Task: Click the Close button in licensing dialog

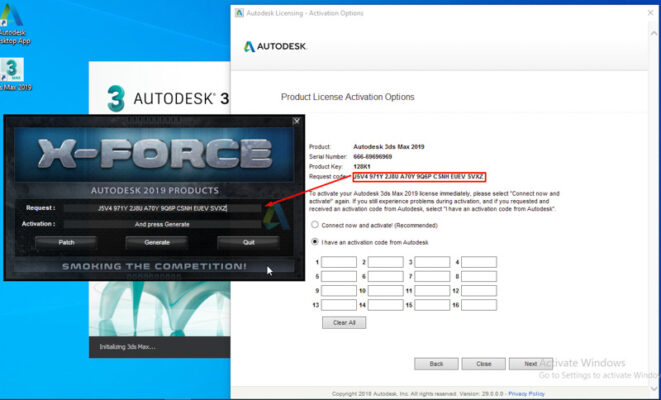Action: [484, 364]
